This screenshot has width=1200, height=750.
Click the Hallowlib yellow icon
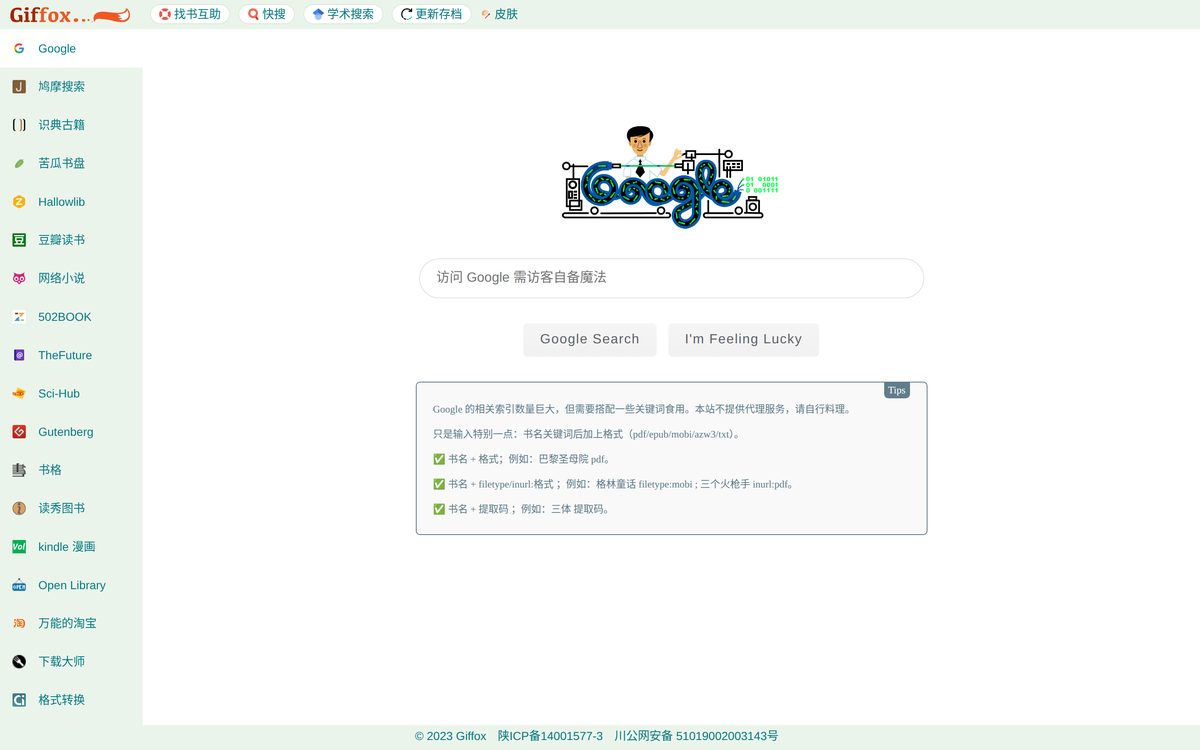19,202
